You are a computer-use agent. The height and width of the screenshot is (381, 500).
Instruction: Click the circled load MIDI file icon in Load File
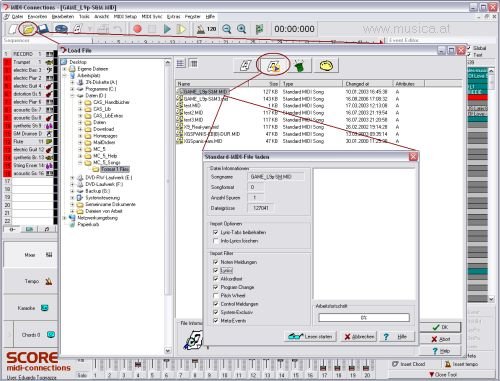(x=273, y=66)
